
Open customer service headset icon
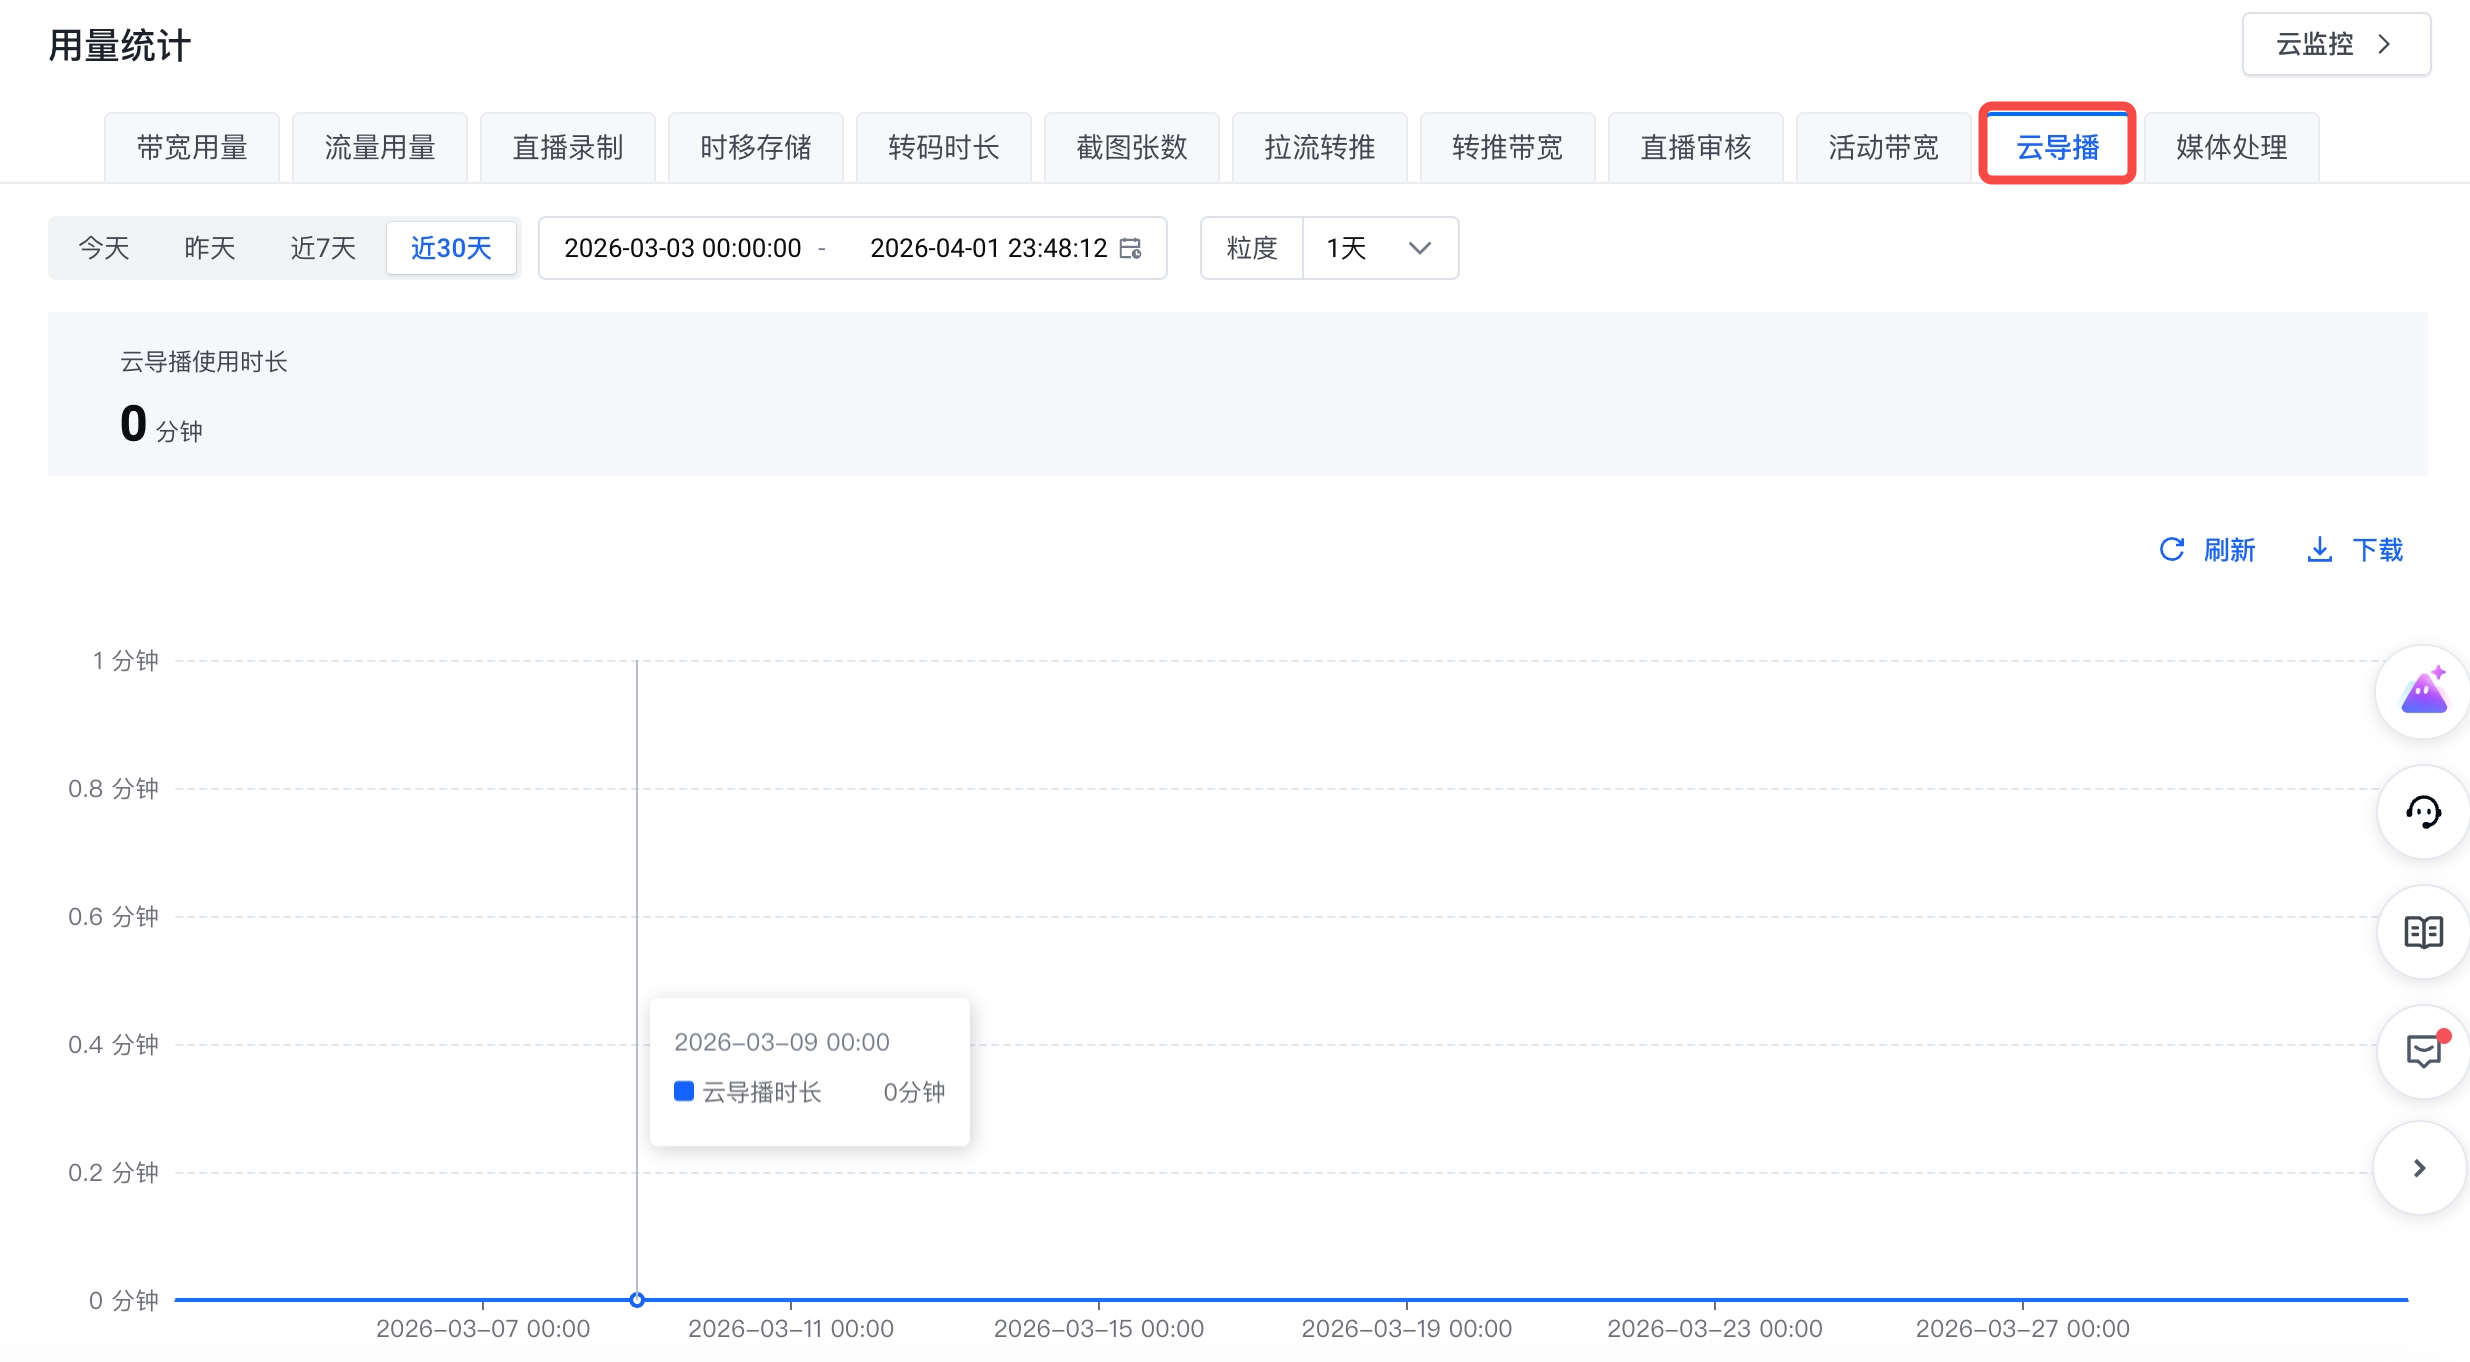(2424, 812)
